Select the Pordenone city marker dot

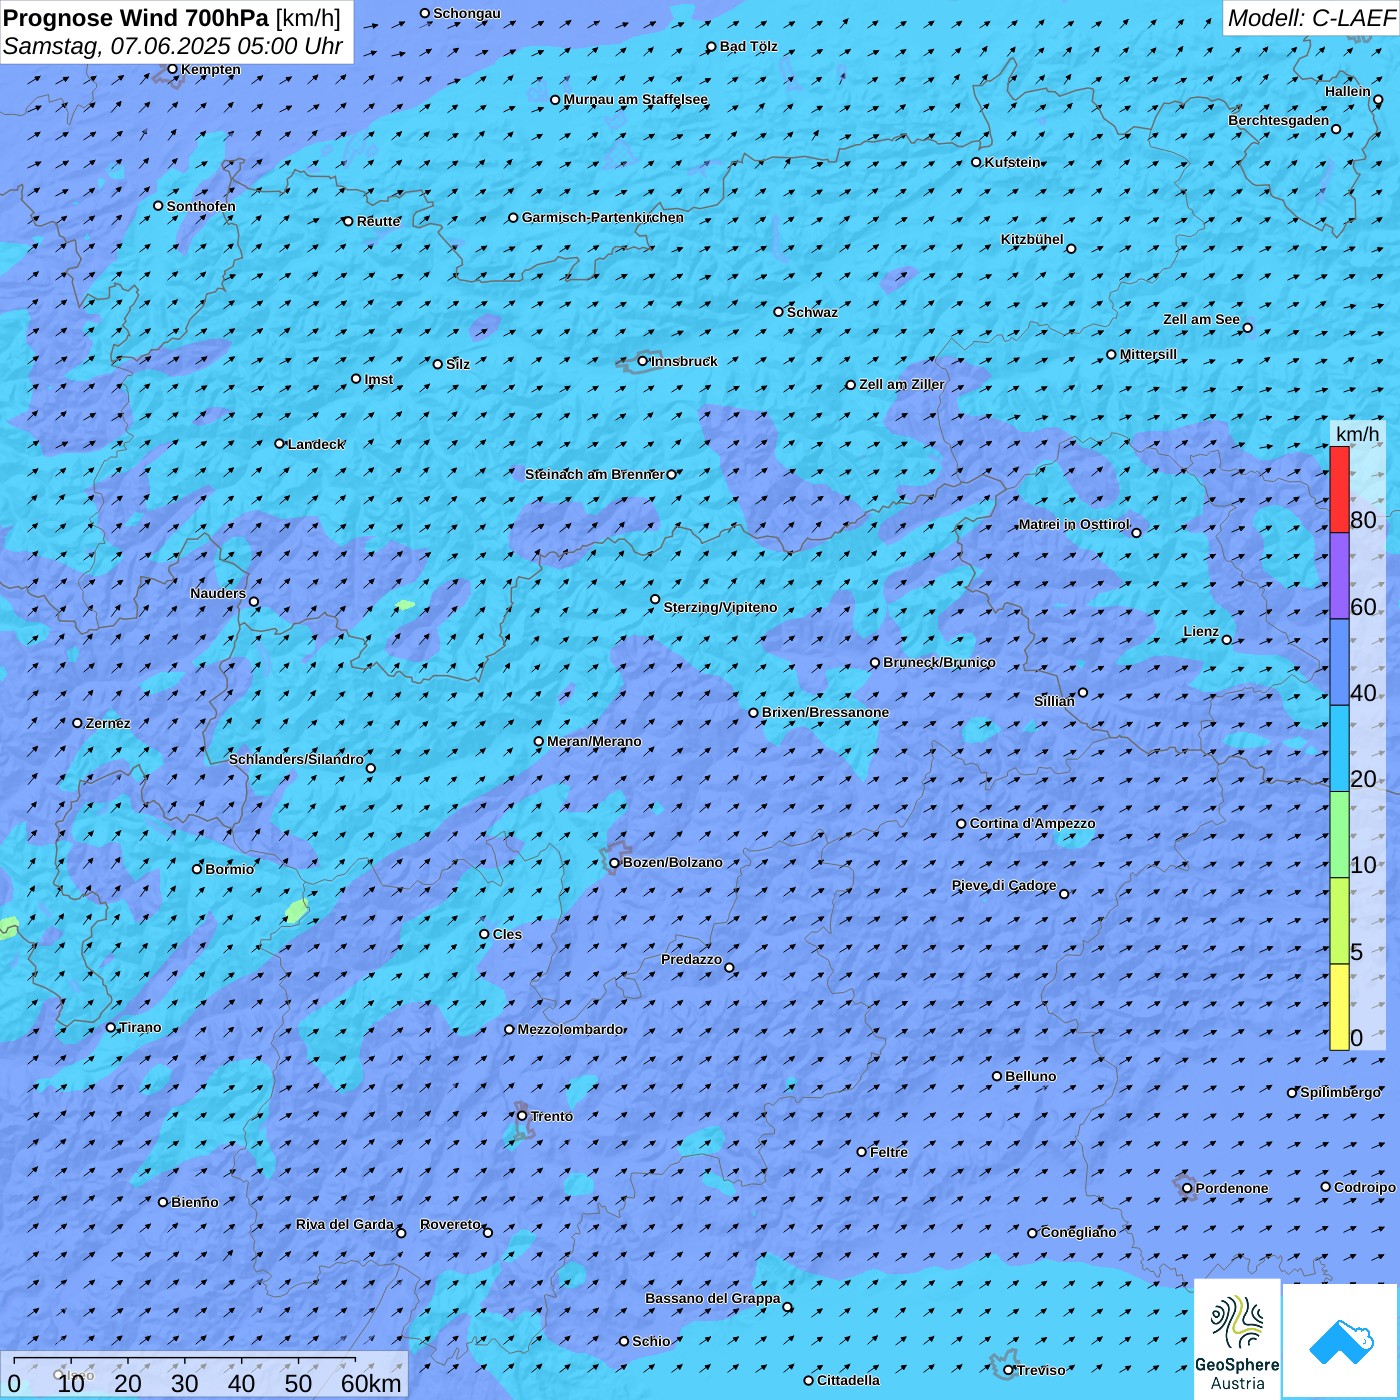(1188, 1189)
